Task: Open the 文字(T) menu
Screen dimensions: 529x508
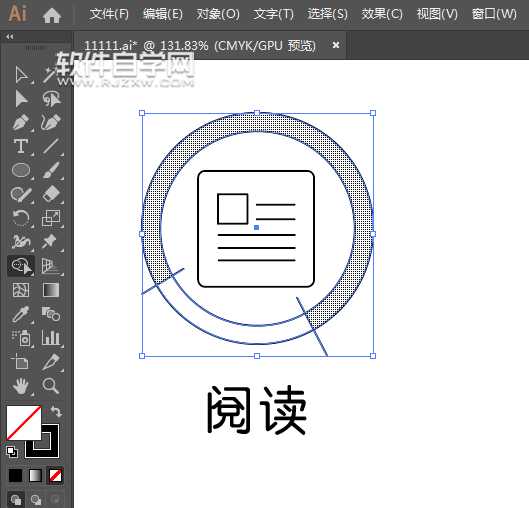Action: (x=274, y=14)
